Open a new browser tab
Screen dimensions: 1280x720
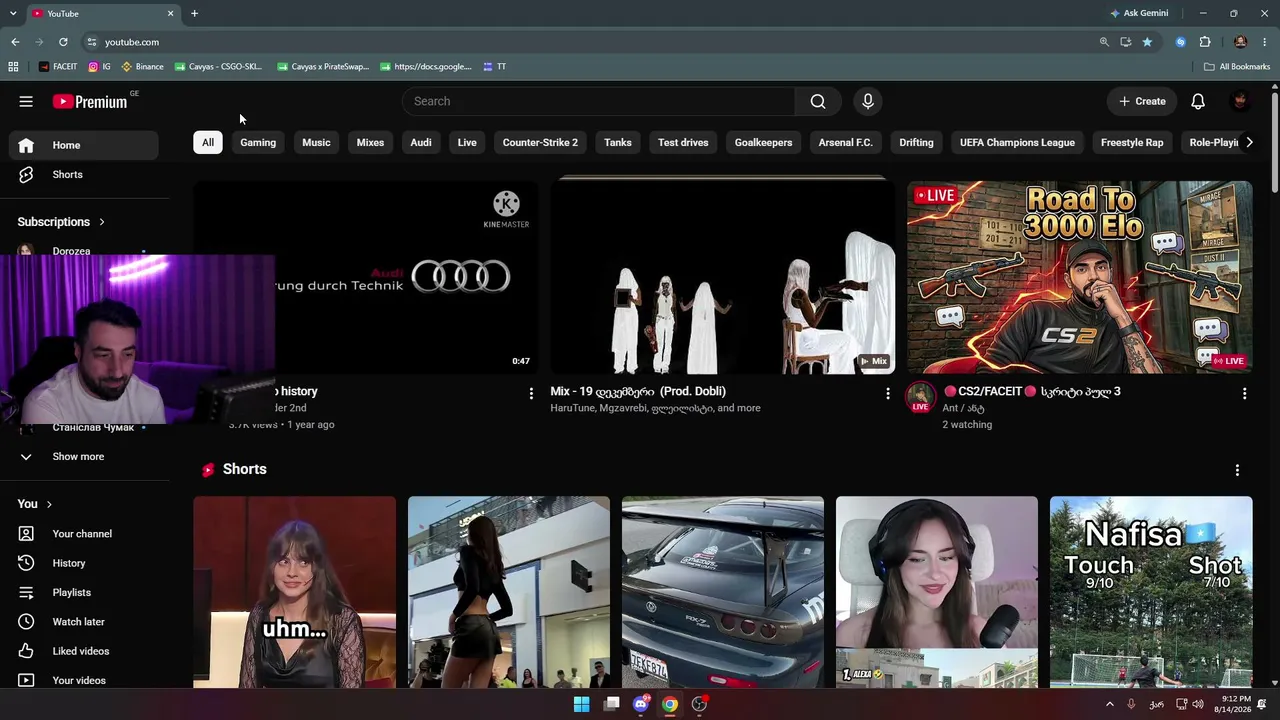(194, 13)
